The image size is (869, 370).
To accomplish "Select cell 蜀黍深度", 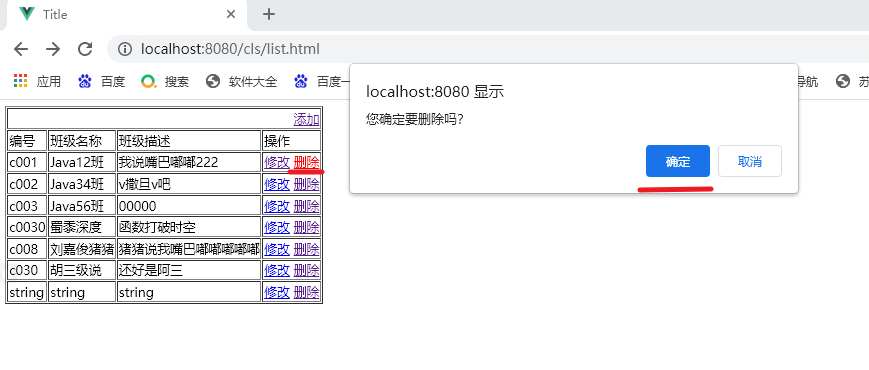I will (x=82, y=227).
